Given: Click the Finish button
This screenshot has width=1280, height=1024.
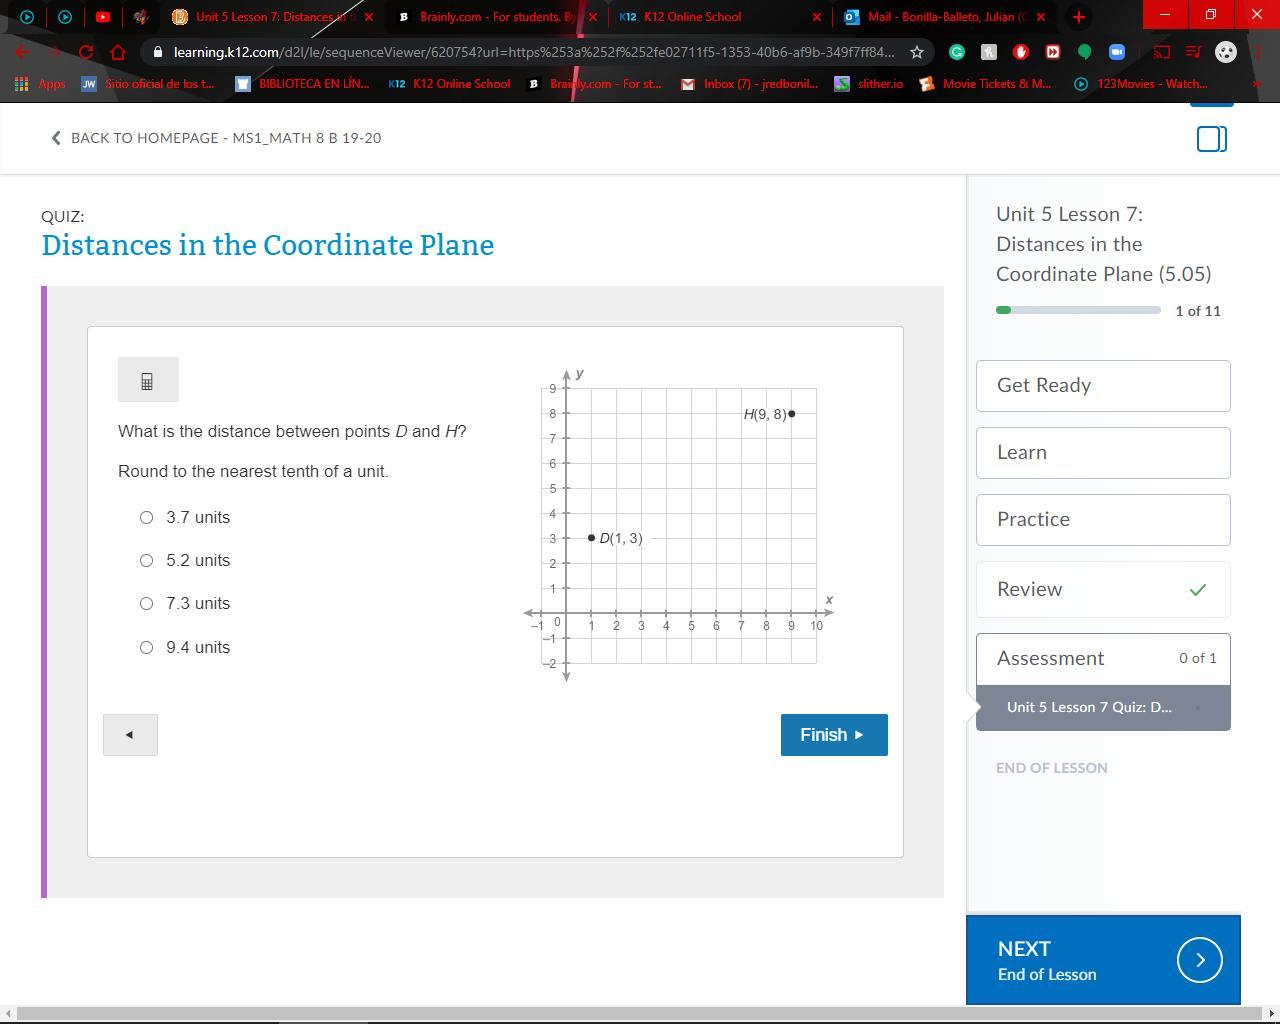Looking at the screenshot, I should [x=833, y=734].
